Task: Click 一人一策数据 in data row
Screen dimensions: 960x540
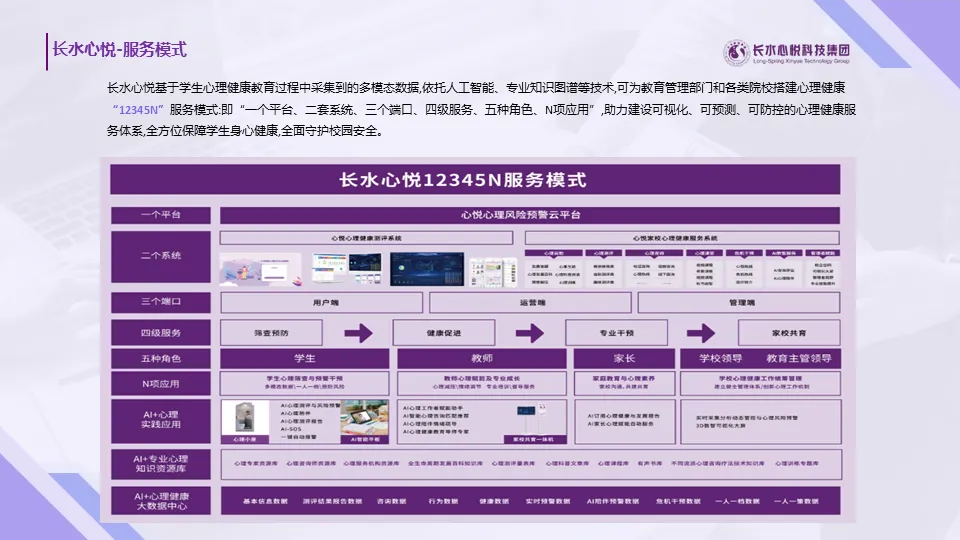Action: click(x=796, y=501)
